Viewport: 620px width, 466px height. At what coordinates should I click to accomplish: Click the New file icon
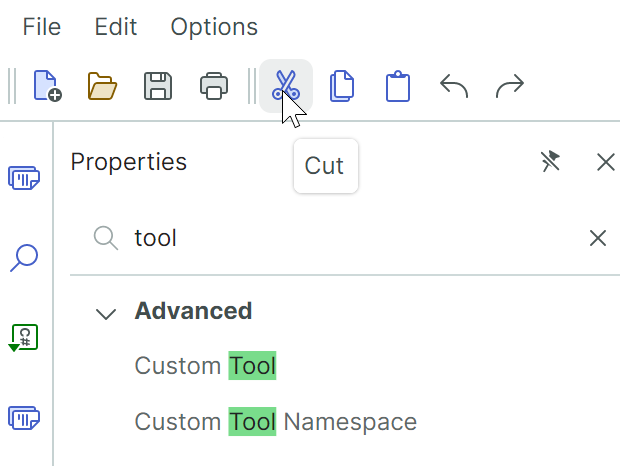(47, 86)
